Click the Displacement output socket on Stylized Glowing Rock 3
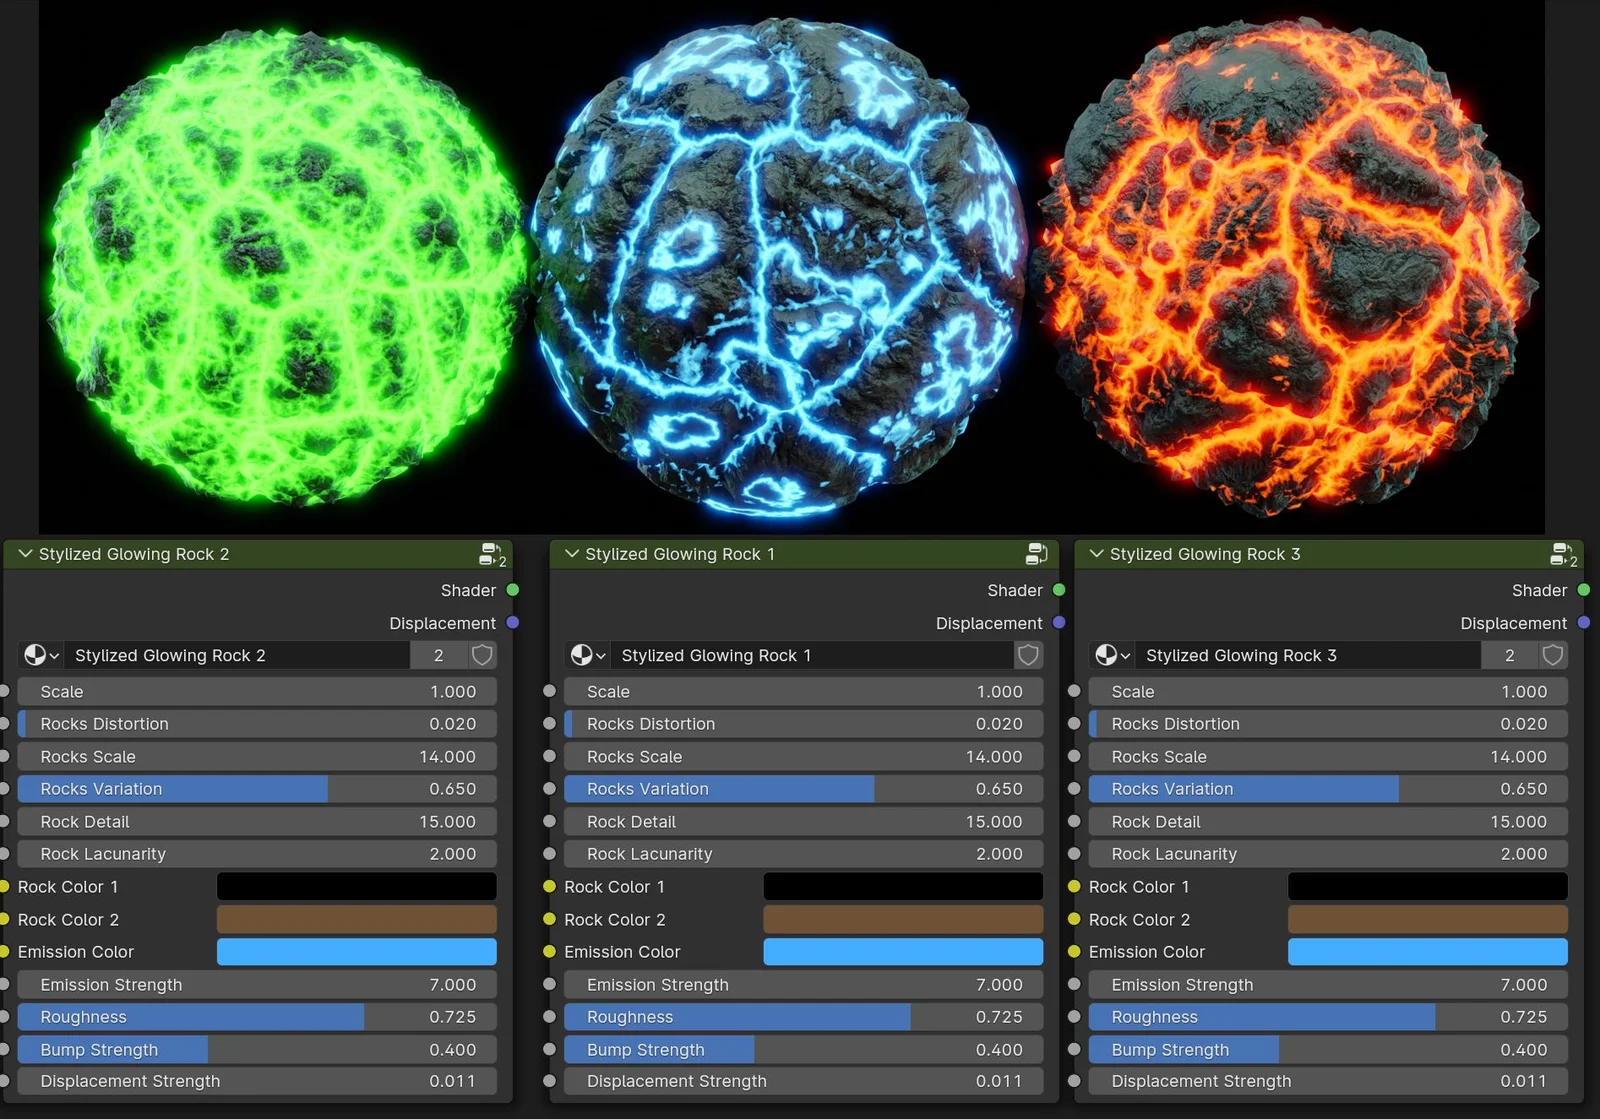Image resolution: width=1600 pixels, height=1119 pixels. point(1584,623)
